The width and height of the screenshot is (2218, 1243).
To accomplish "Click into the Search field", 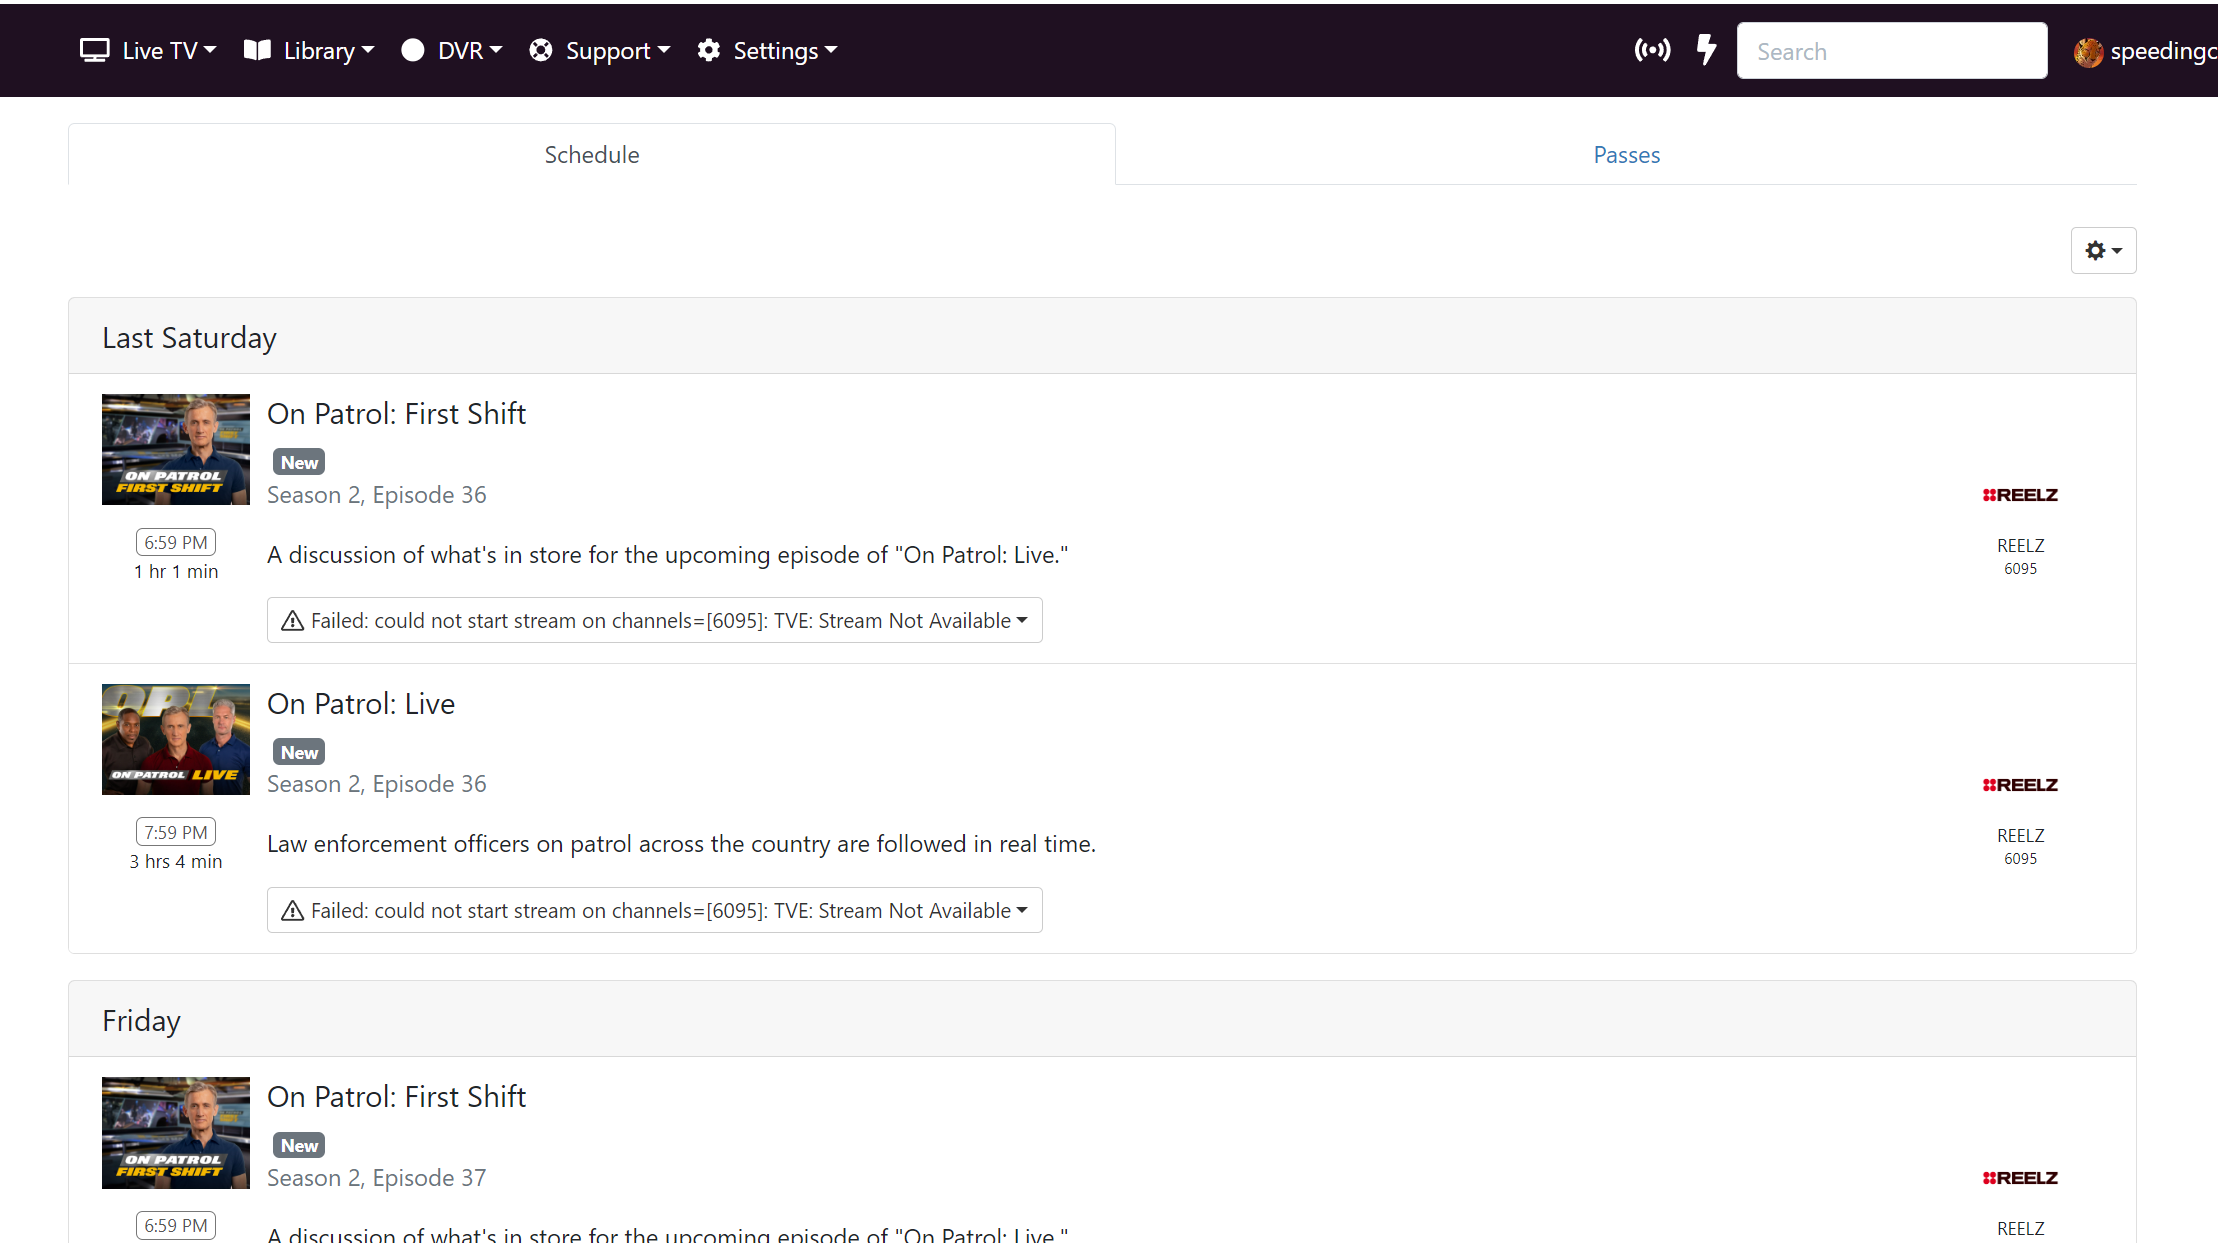I will pos(1891,51).
